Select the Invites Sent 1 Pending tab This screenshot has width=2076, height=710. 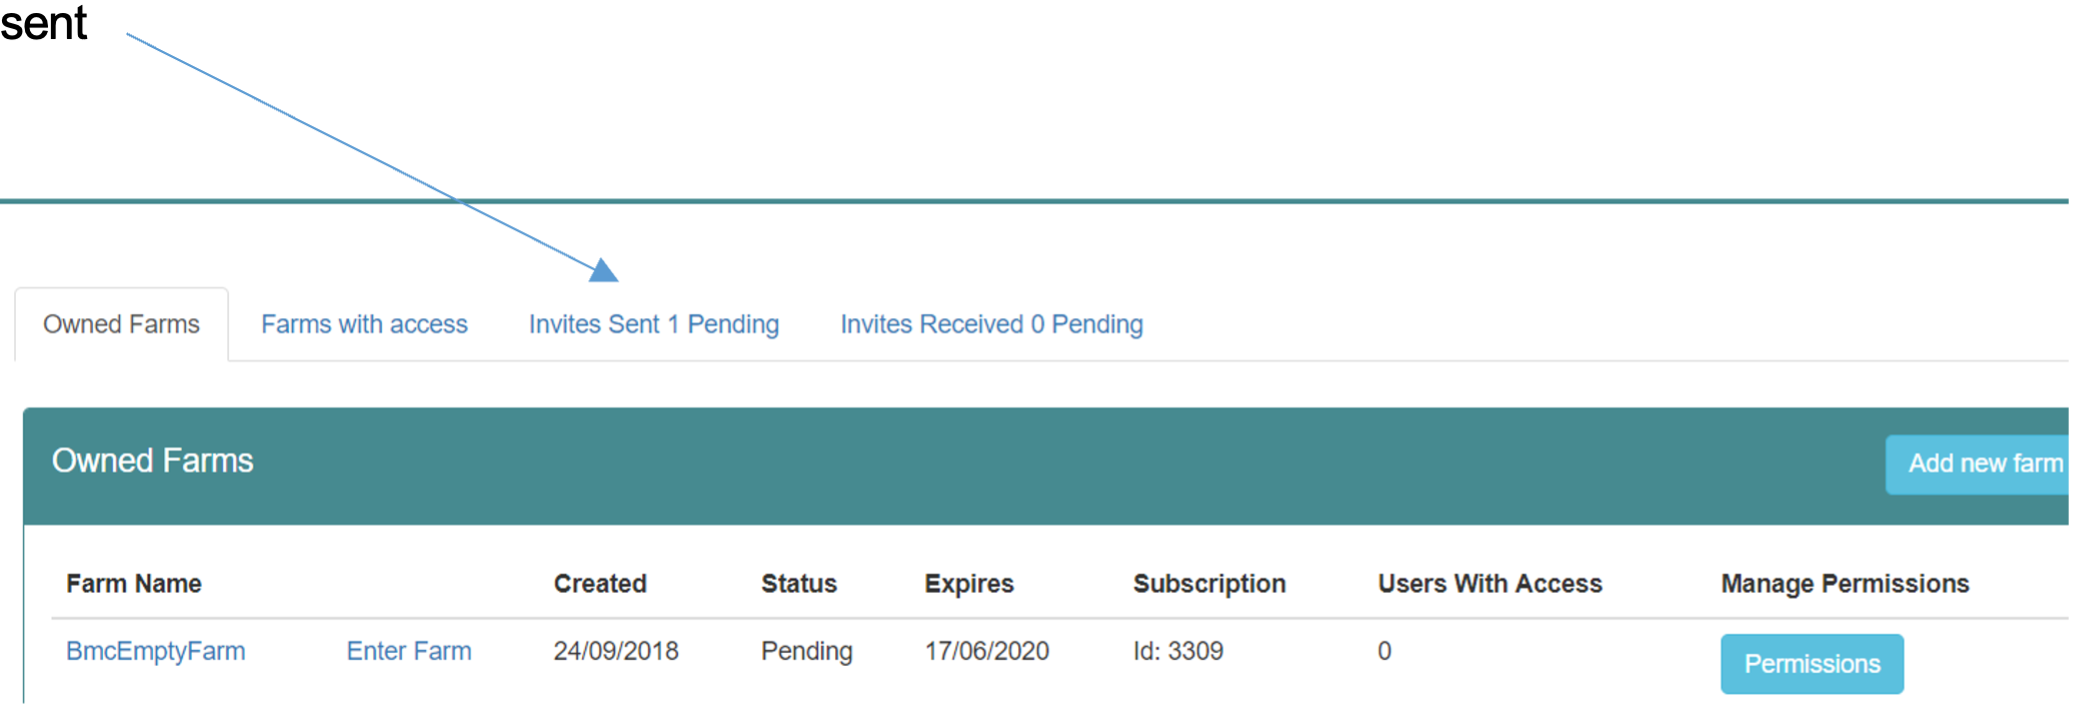click(x=653, y=325)
